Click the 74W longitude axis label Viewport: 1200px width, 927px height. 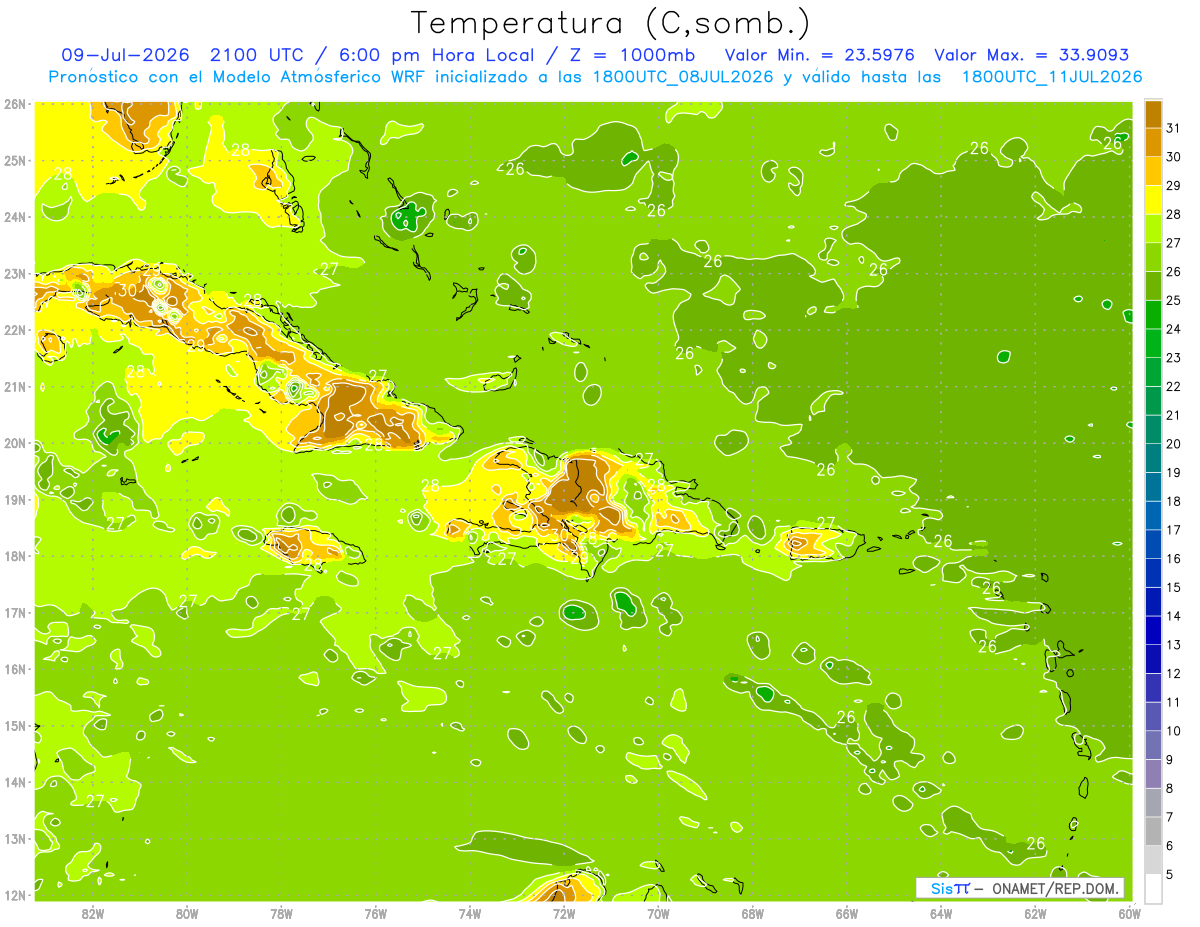pyautogui.click(x=470, y=913)
